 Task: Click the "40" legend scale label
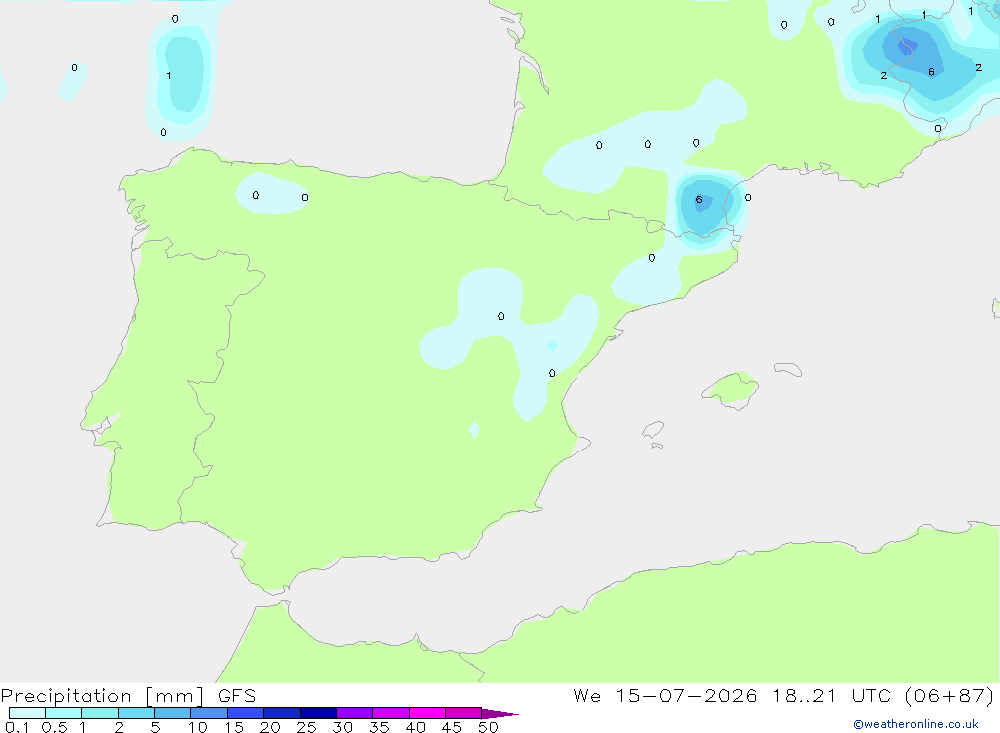click(416, 727)
